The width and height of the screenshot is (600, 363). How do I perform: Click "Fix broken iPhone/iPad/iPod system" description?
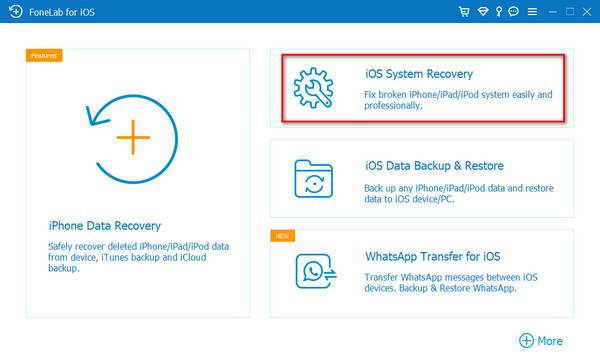[458, 100]
